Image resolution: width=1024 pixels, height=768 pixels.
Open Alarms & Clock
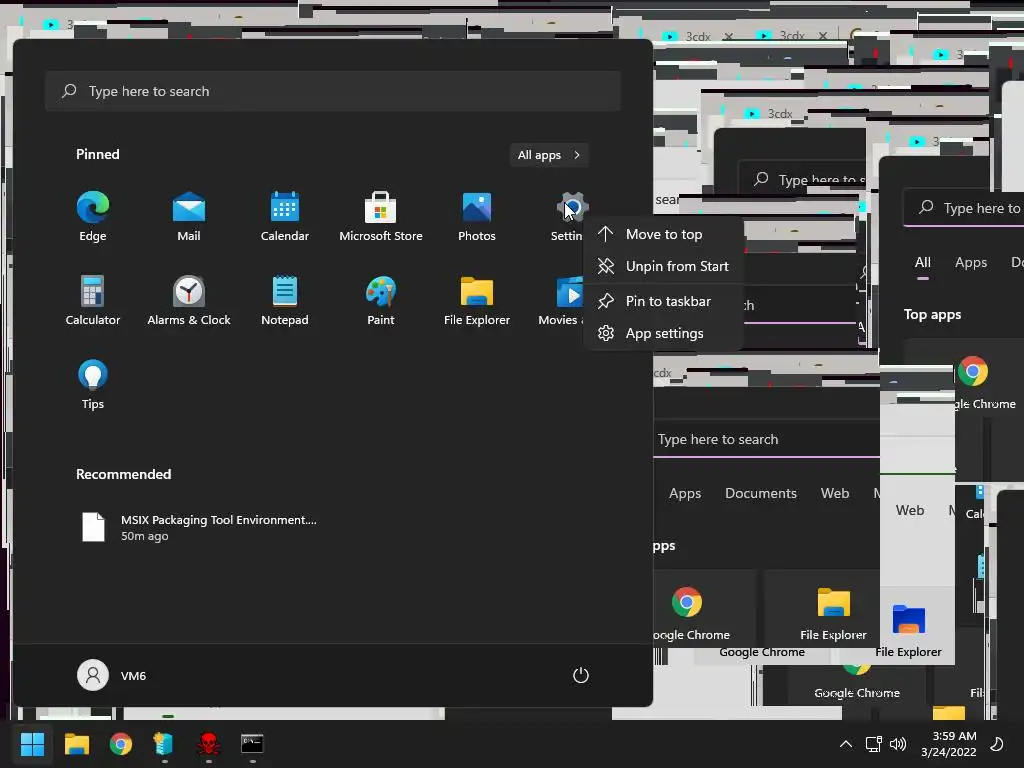click(x=189, y=301)
